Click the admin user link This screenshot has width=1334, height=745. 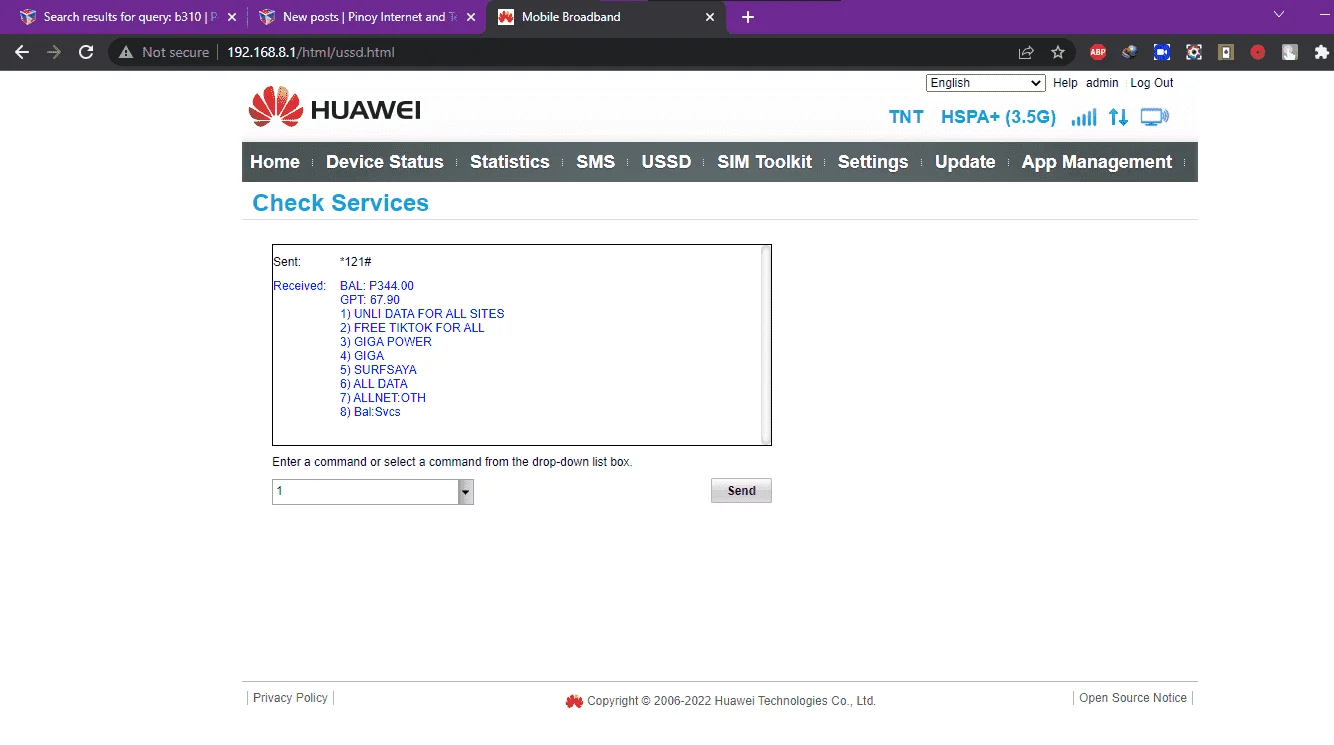point(1102,83)
